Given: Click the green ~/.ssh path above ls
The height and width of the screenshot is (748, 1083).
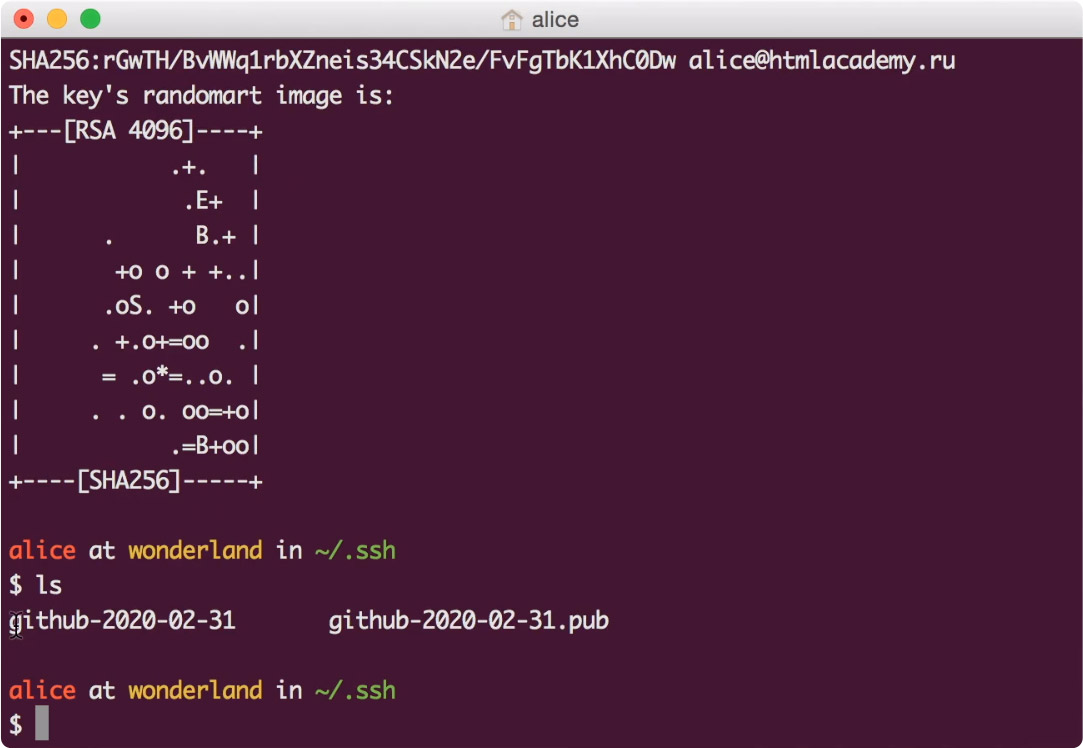Looking at the screenshot, I should [355, 551].
